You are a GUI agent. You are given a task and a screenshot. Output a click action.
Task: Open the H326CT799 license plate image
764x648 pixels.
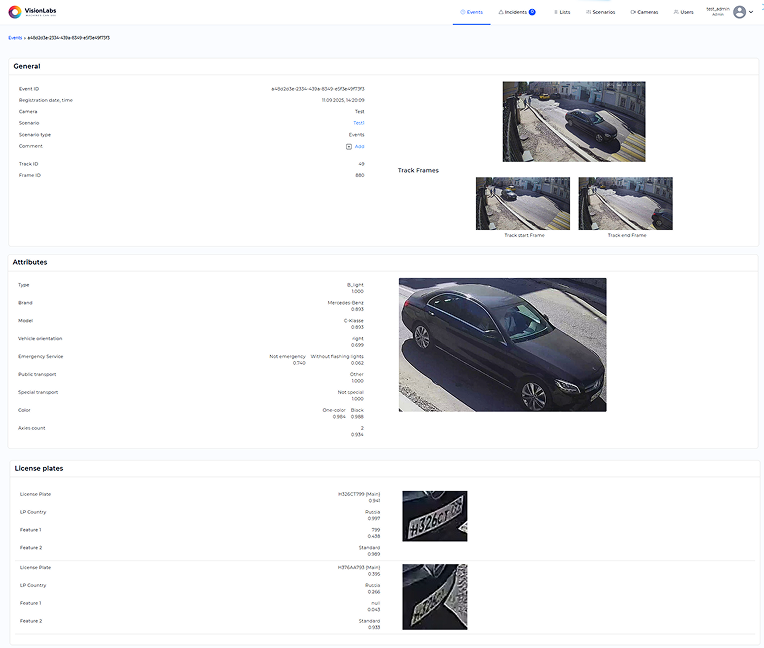tap(434, 516)
